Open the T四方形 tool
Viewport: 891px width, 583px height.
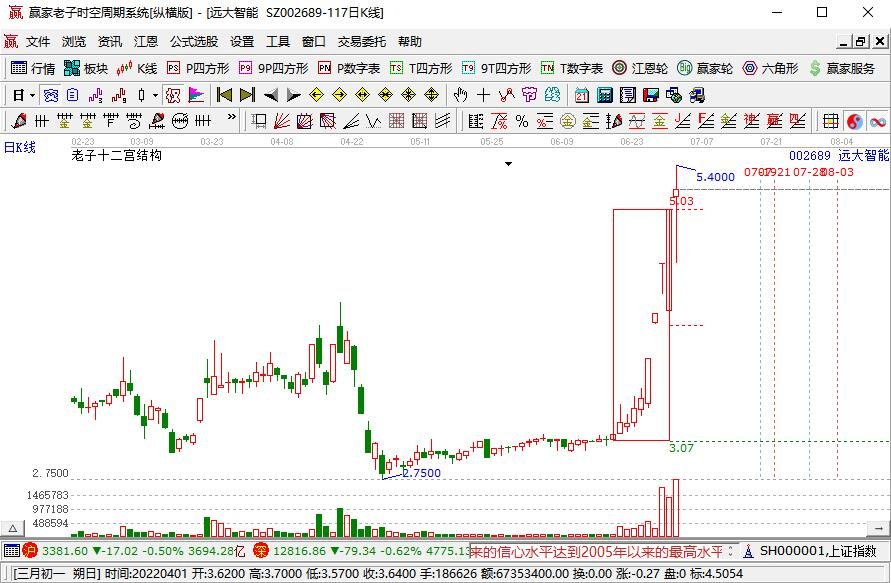point(421,68)
